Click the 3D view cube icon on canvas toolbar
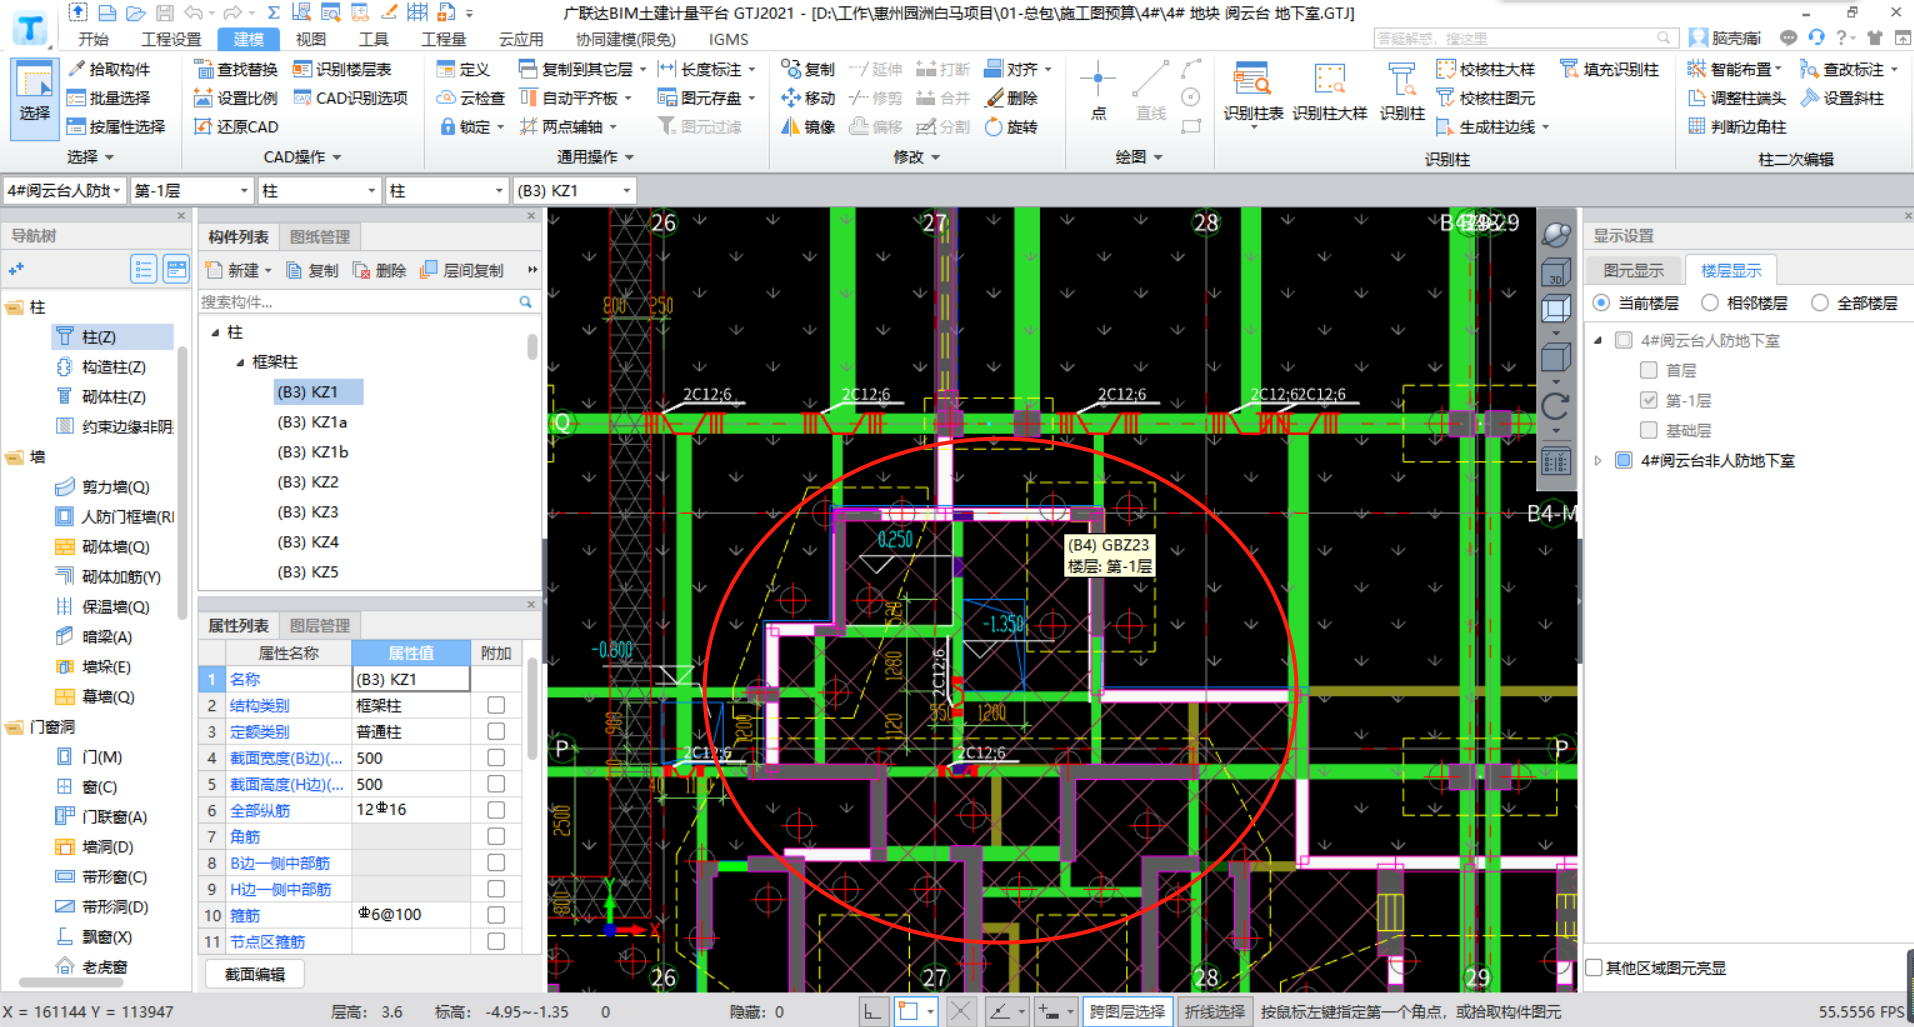Image resolution: width=1914 pixels, height=1027 pixels. 1556,272
